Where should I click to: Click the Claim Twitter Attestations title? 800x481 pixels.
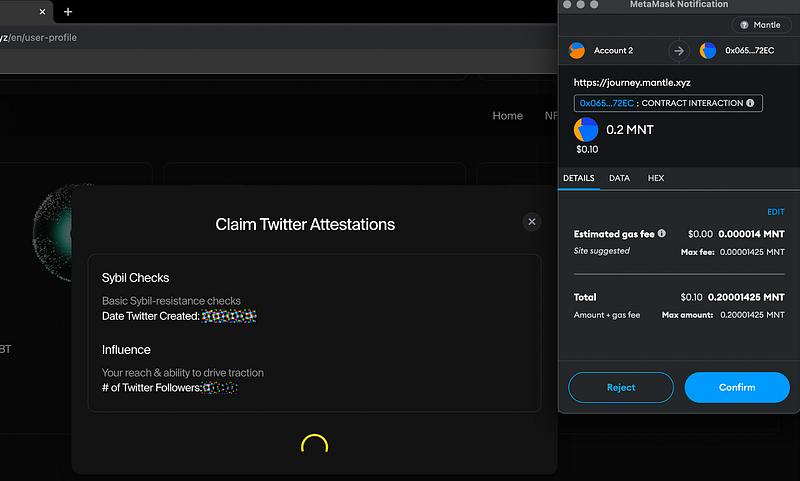coord(305,224)
